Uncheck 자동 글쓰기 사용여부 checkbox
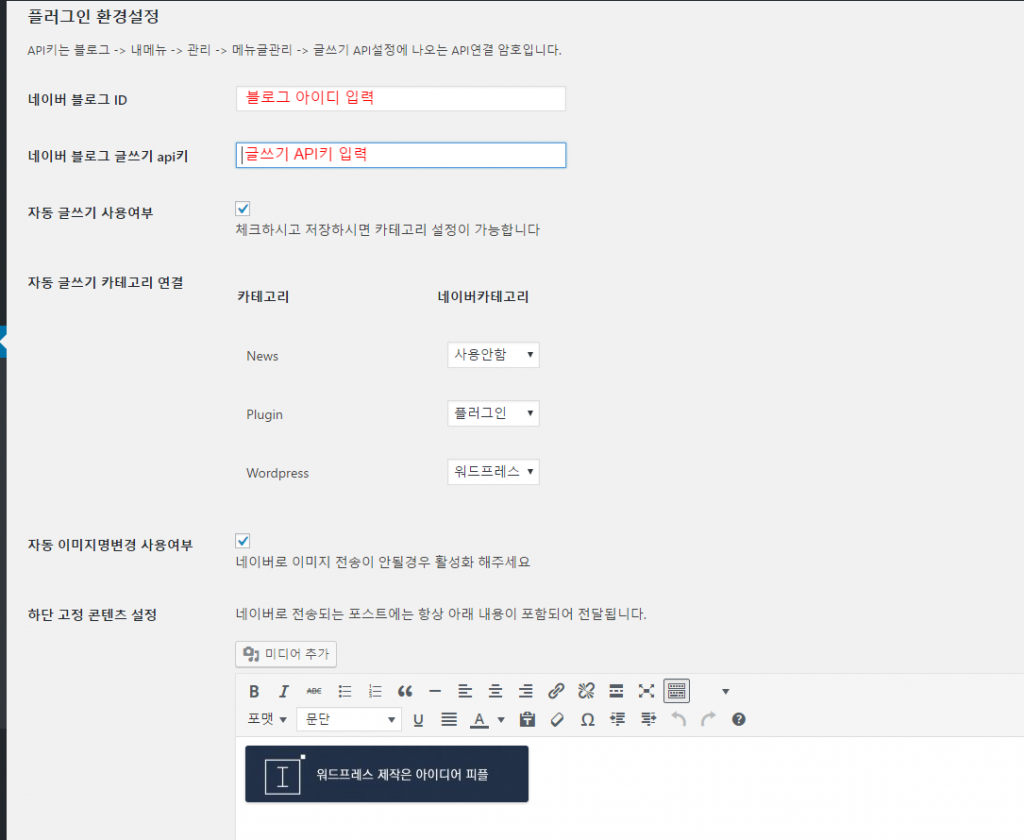 tap(242, 209)
